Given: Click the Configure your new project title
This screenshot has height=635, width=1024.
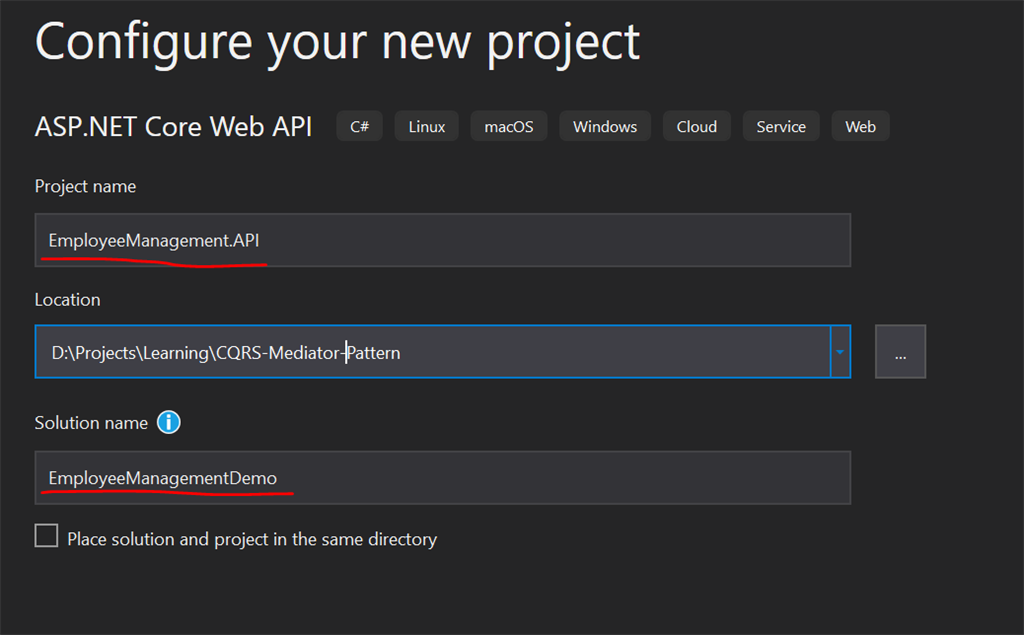Looking at the screenshot, I should [337, 41].
